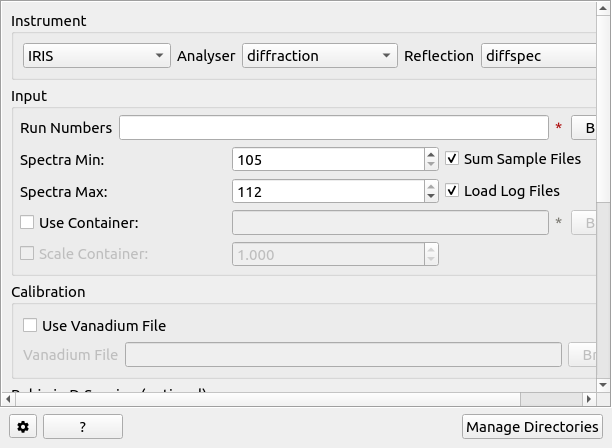Image resolution: width=612 pixels, height=448 pixels.
Task: Click the question mark help button
Action: tap(82, 427)
